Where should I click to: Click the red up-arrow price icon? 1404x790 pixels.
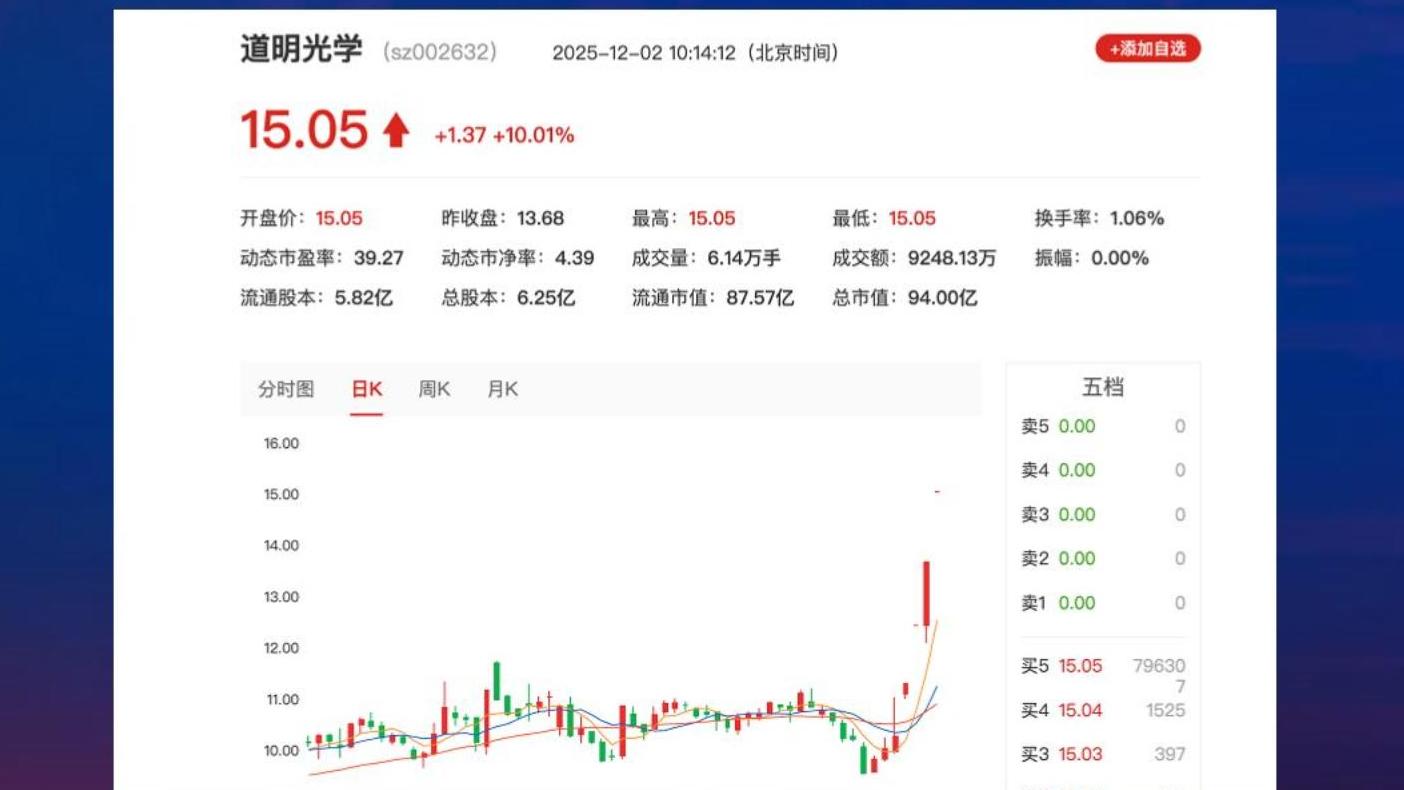point(396,130)
